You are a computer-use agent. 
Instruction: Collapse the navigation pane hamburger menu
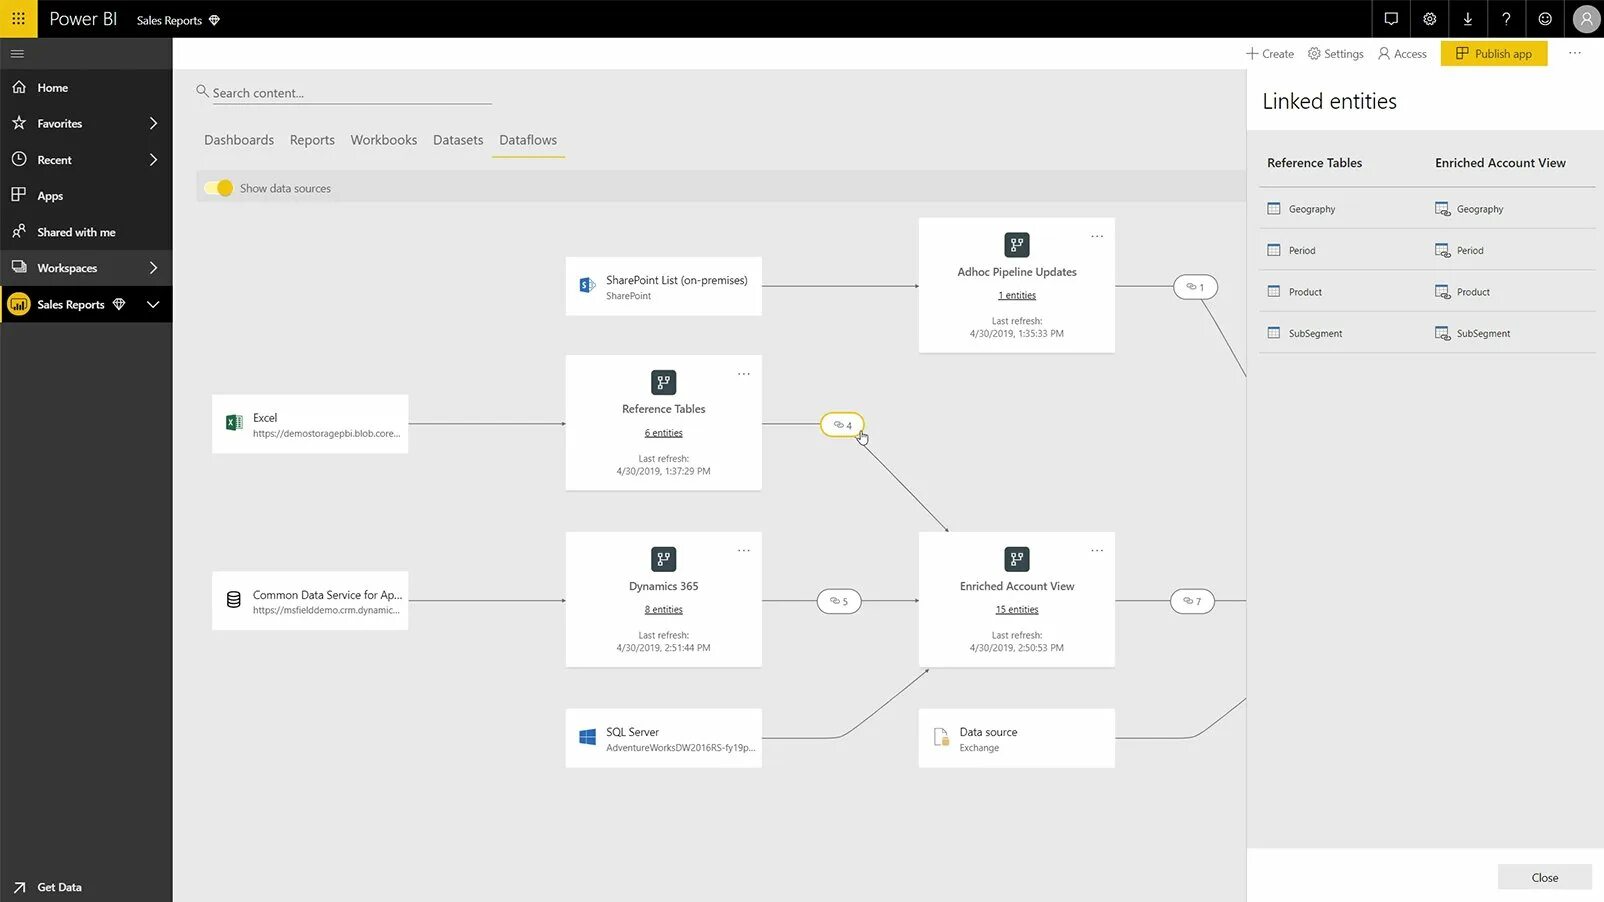17,53
